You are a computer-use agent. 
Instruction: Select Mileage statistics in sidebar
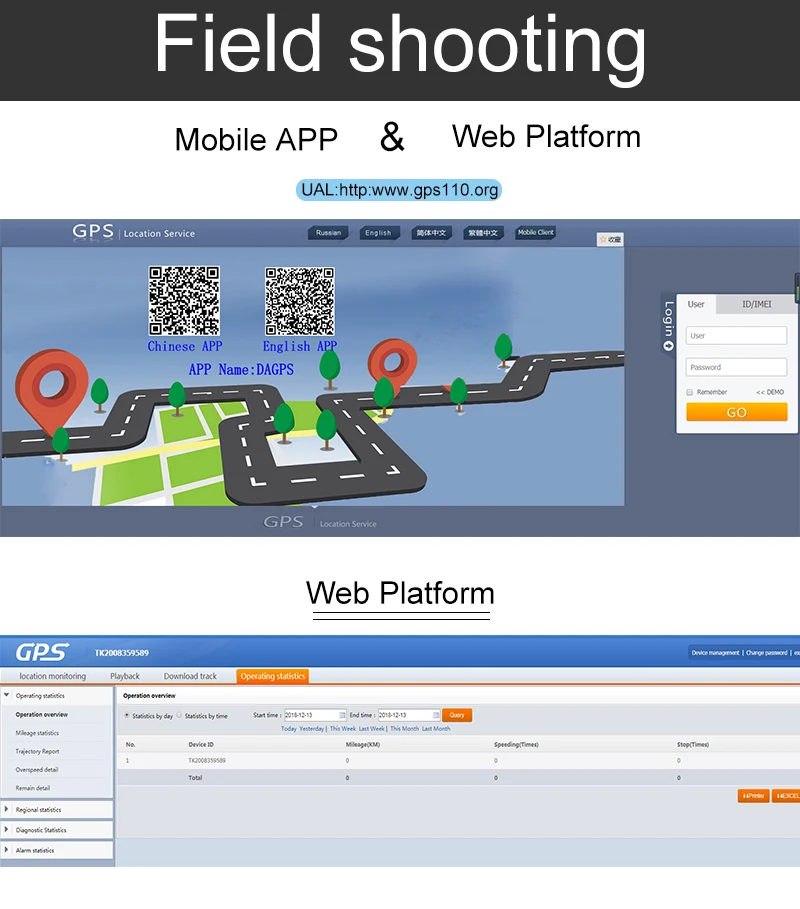[x=37, y=733]
